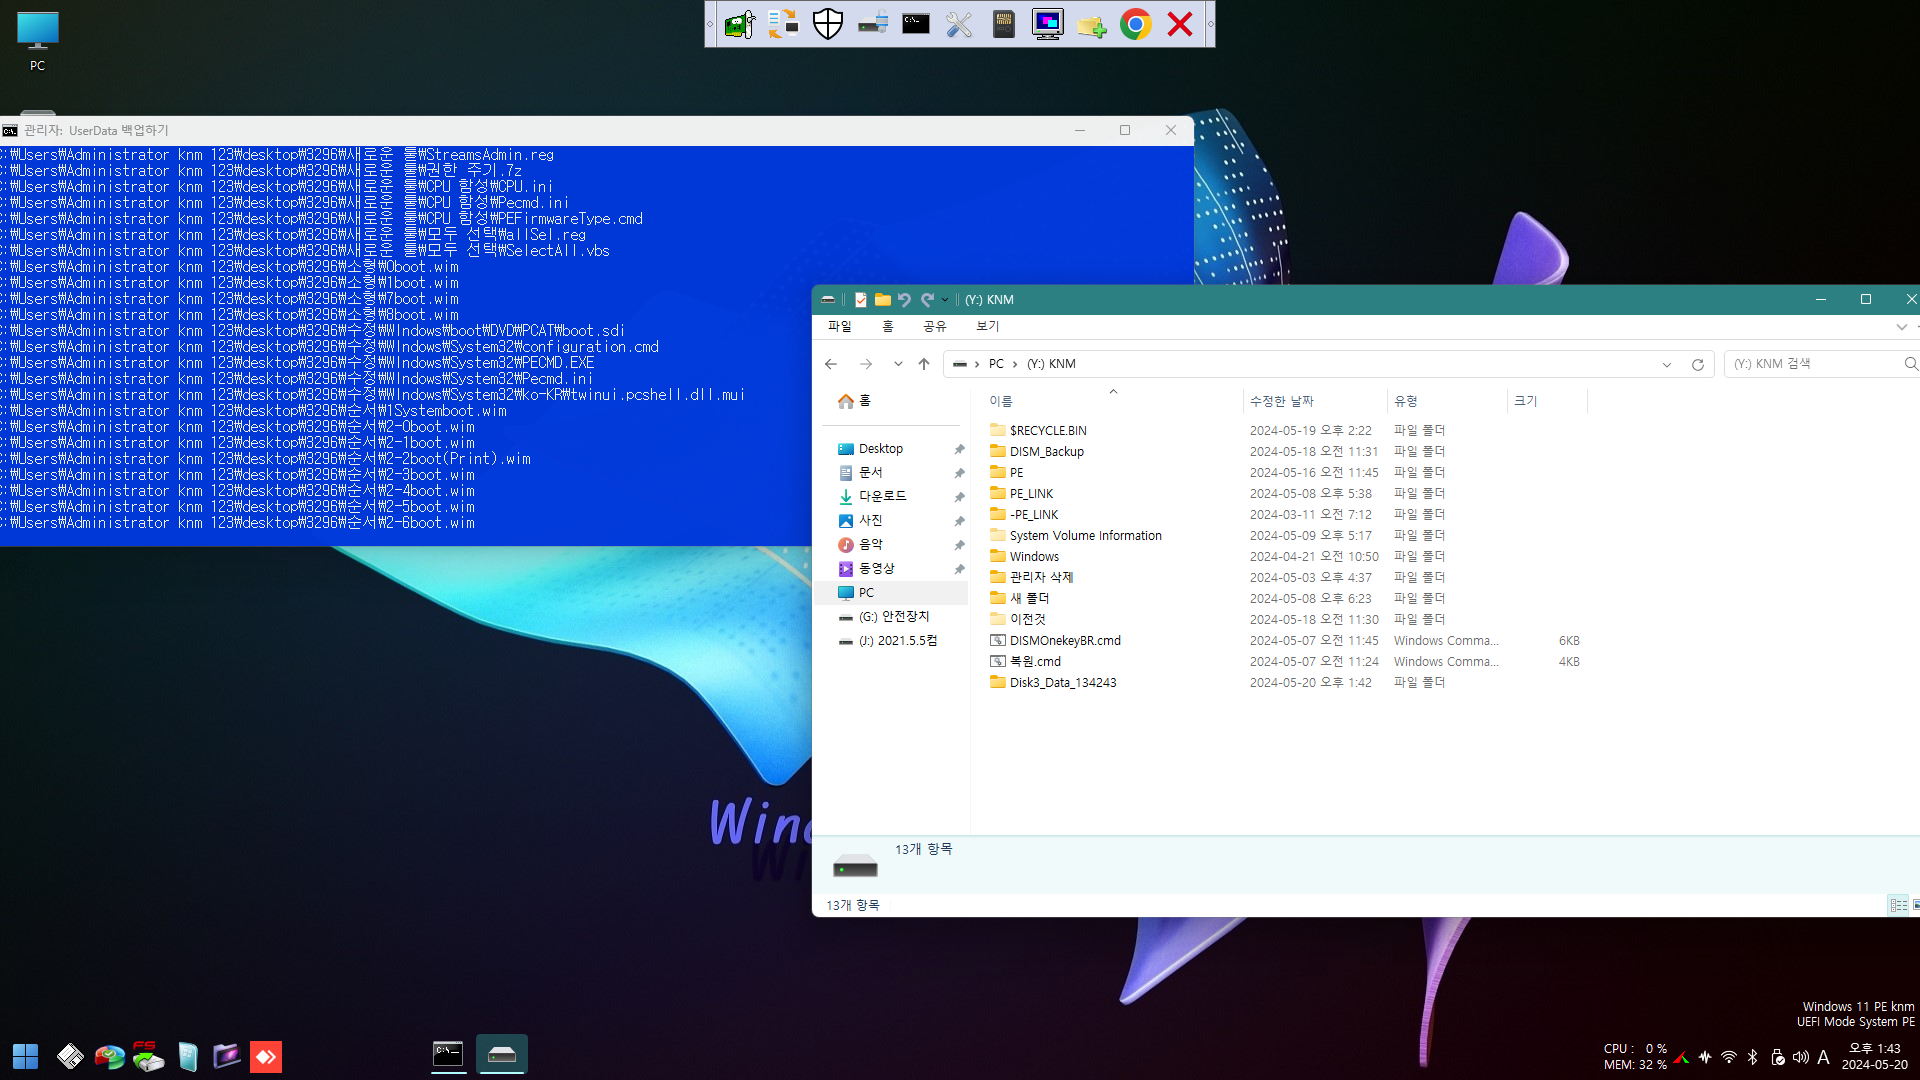Toggle the input language indicator A in tray
This screenshot has width=1920, height=1080.
click(1823, 1057)
